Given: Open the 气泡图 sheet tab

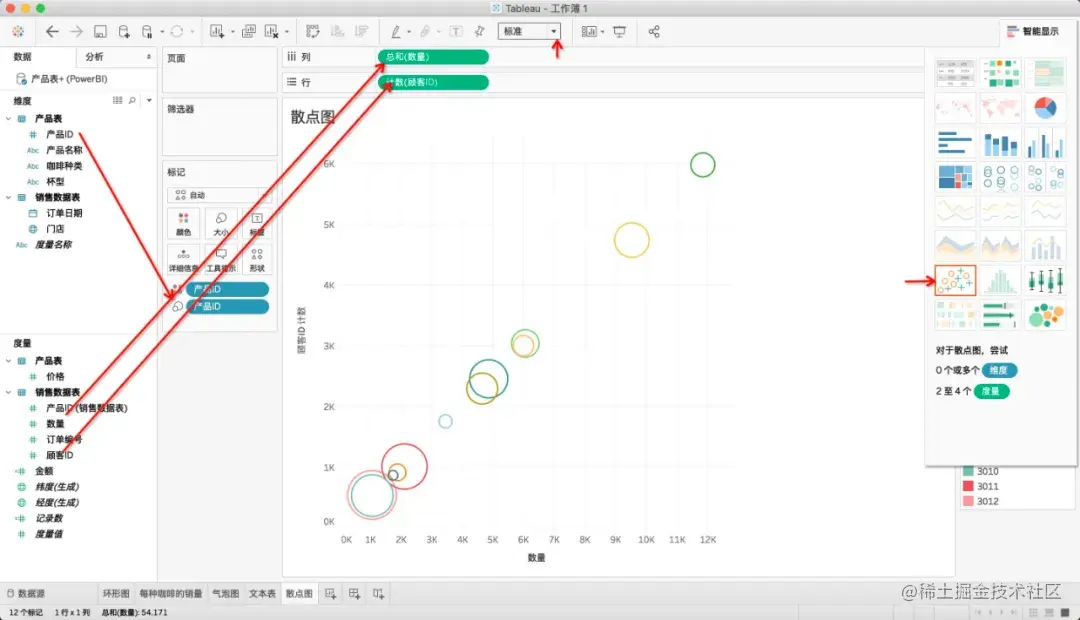Looking at the screenshot, I should coord(225,593).
